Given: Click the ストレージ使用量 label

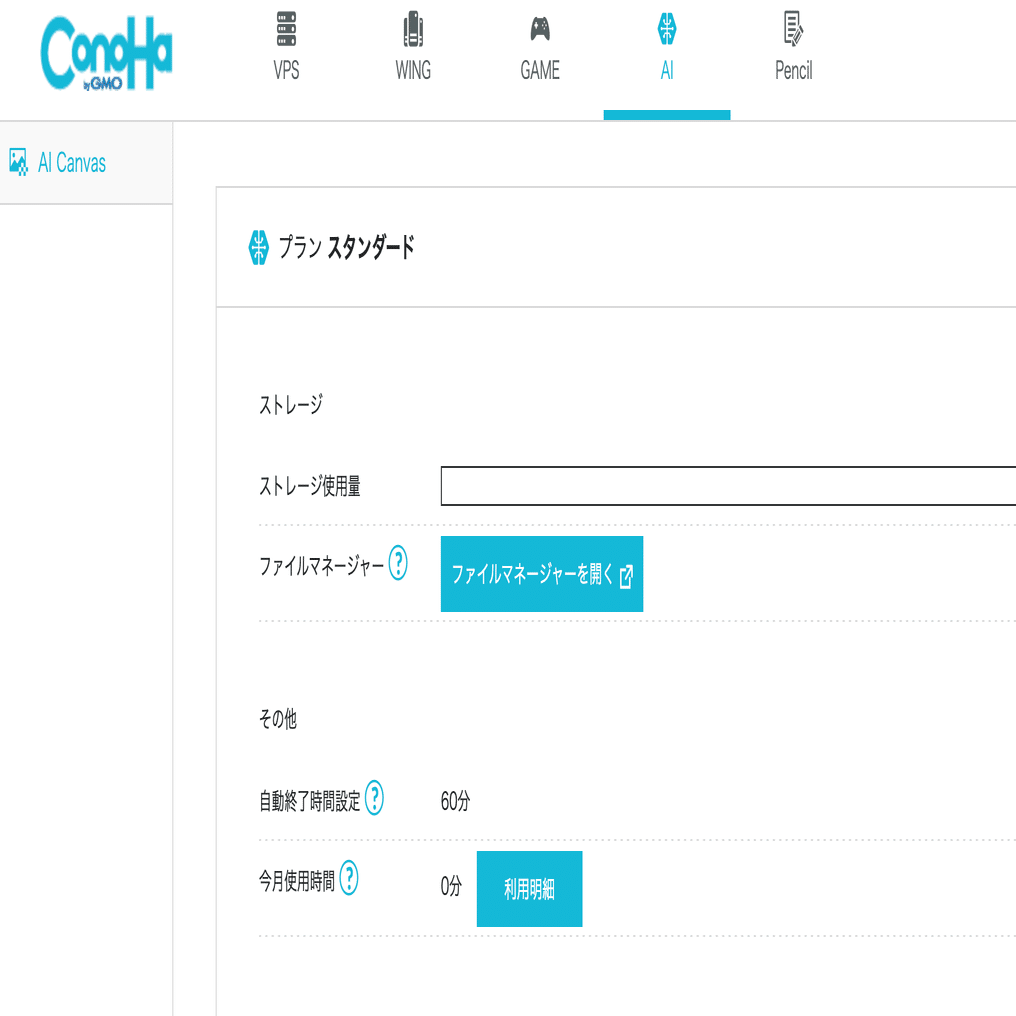Looking at the screenshot, I should [x=310, y=485].
